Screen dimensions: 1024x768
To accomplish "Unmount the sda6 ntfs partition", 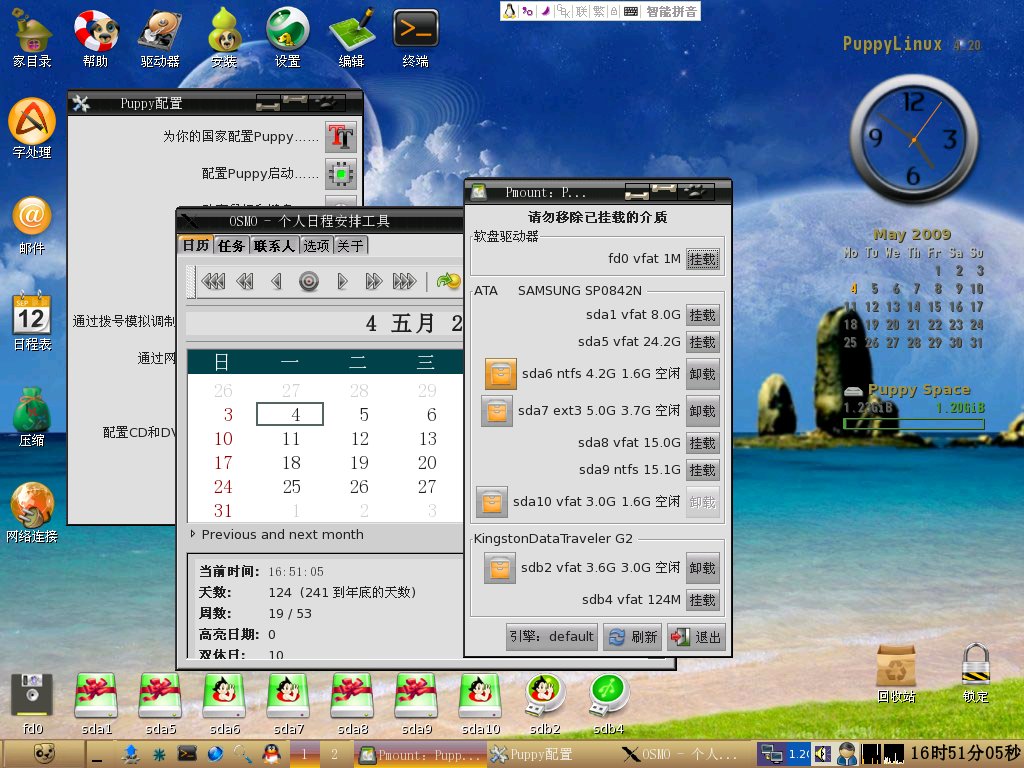I will 703,374.
